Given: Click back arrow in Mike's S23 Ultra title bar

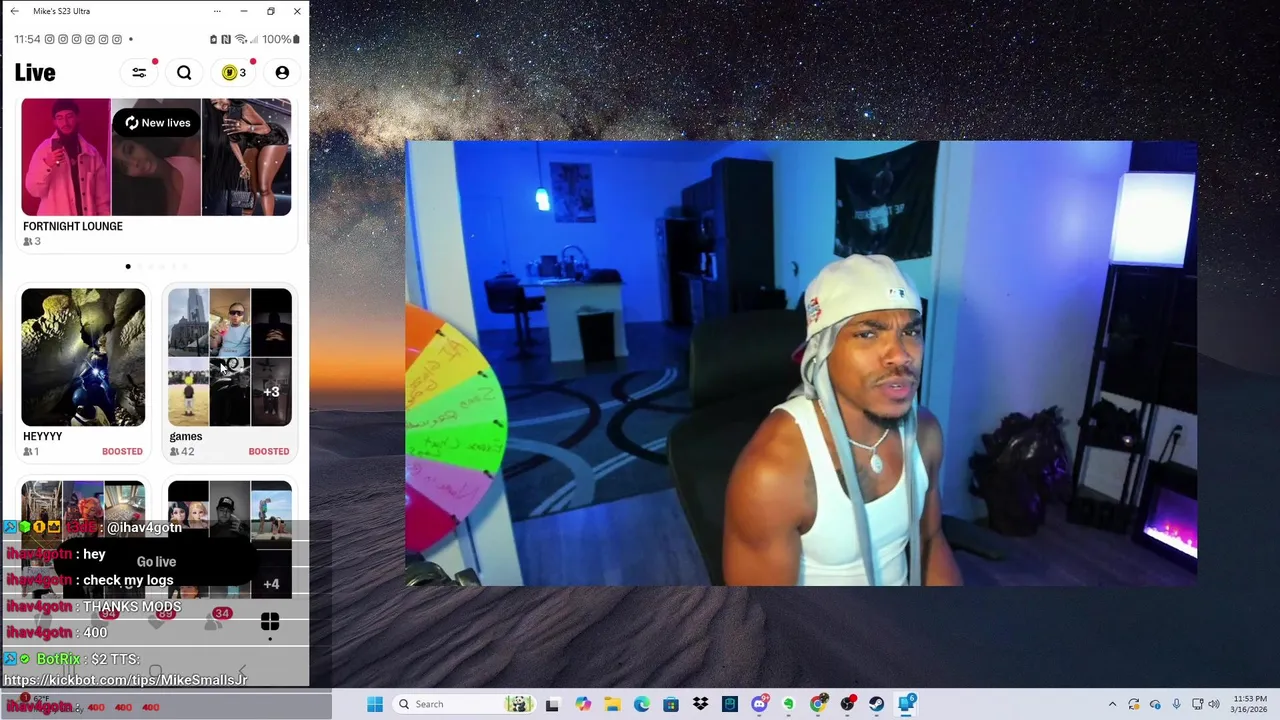Looking at the screenshot, I should pyautogui.click(x=14, y=11).
